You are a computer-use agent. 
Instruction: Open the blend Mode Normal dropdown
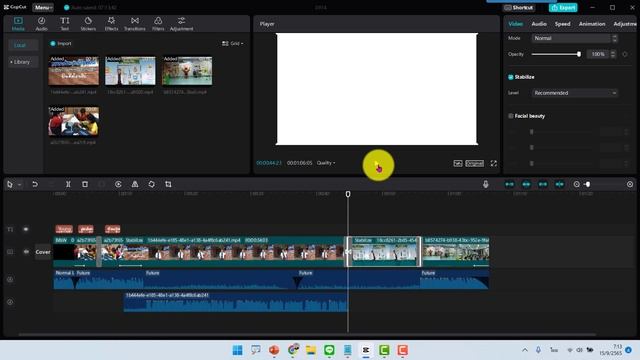coord(574,38)
